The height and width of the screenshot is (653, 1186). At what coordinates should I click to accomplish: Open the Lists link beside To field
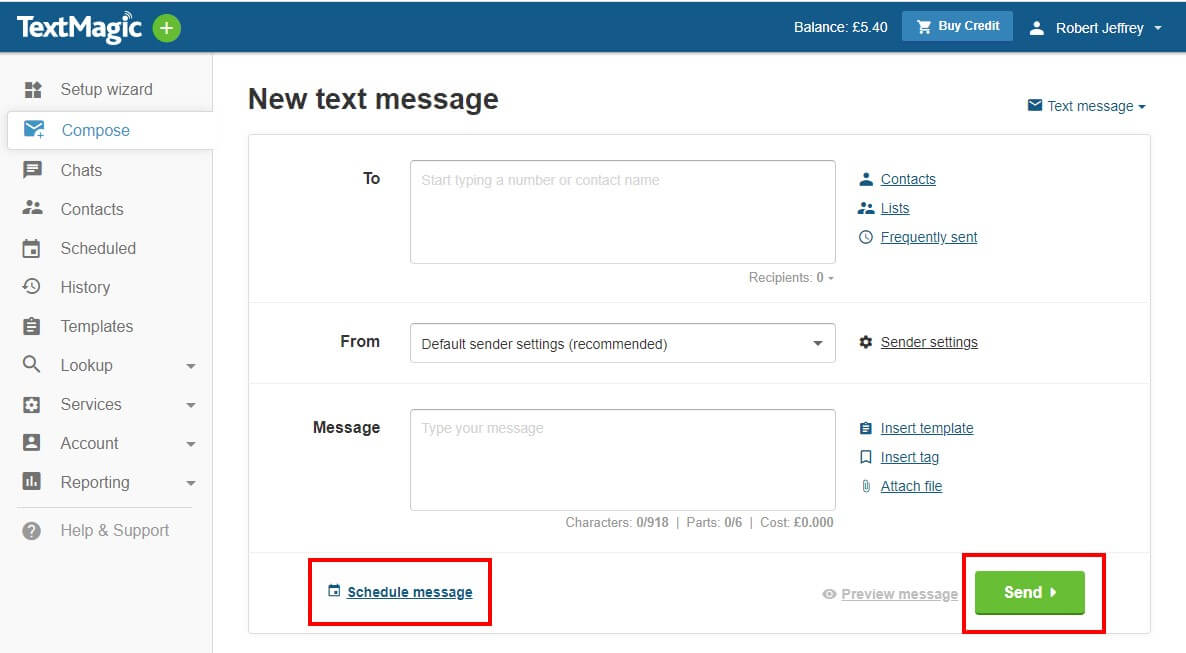point(895,208)
